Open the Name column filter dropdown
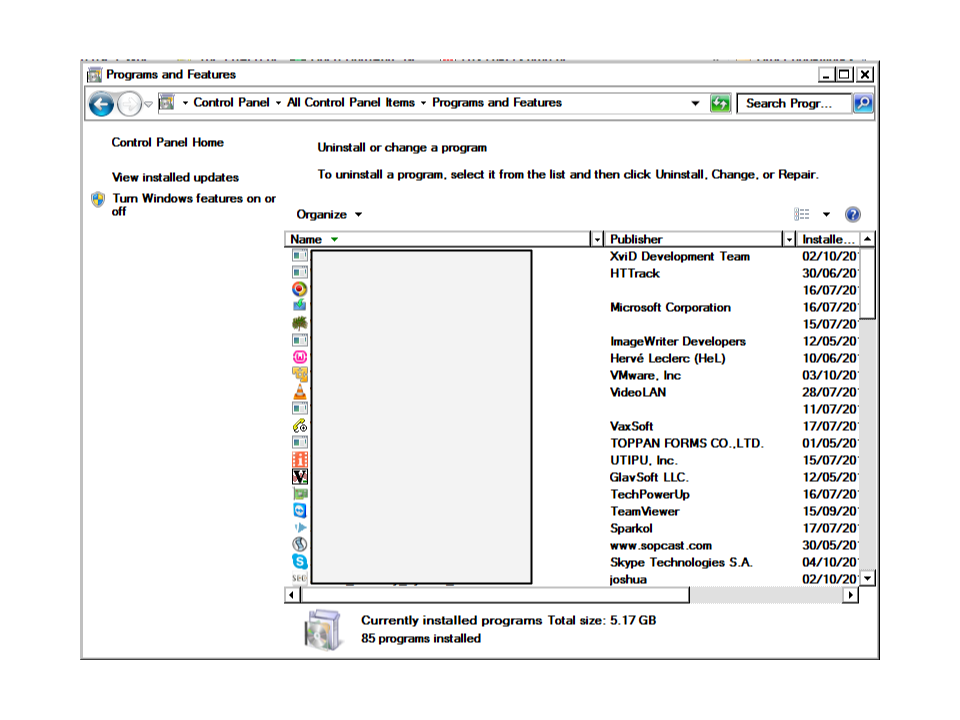The height and width of the screenshot is (720, 960). (597, 239)
